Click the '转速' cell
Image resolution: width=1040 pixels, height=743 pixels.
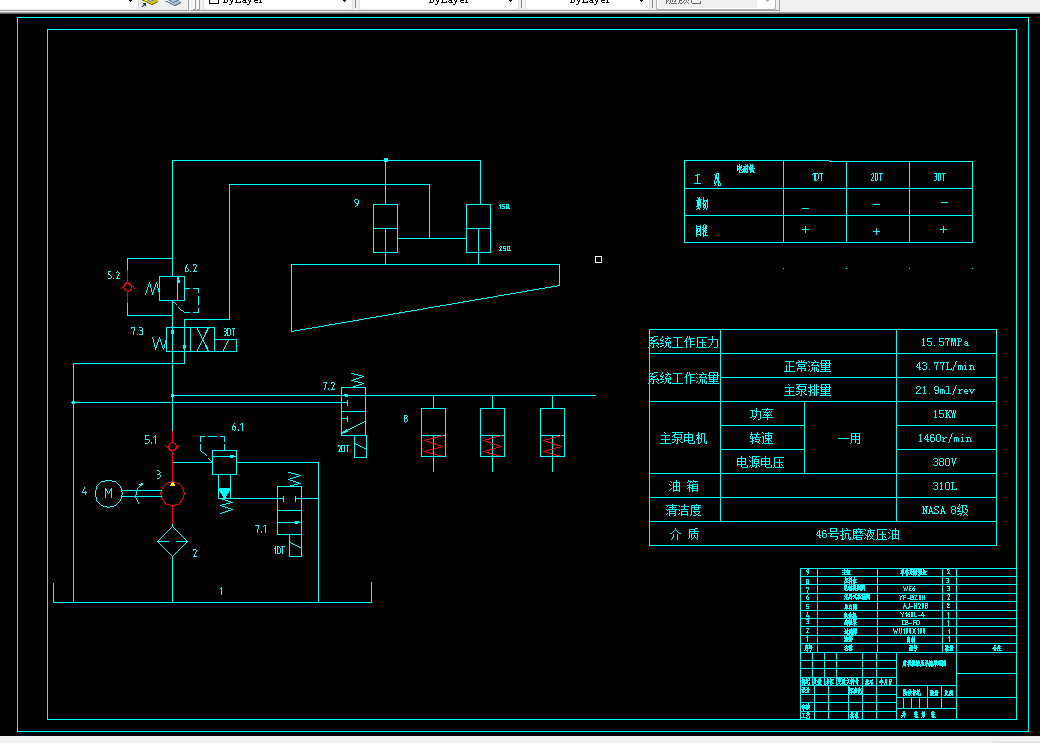point(761,438)
